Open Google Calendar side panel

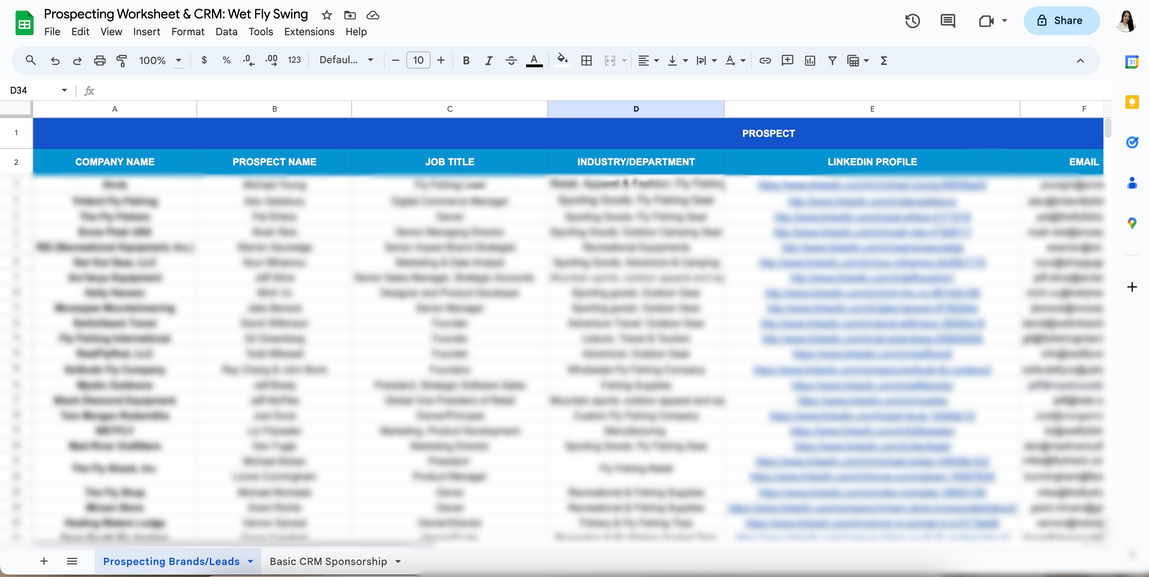pos(1131,62)
